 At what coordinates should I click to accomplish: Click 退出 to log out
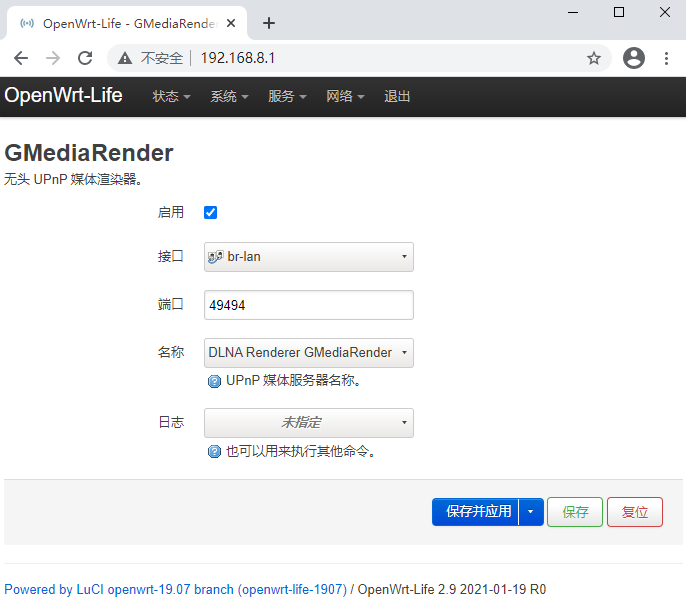coord(397,96)
